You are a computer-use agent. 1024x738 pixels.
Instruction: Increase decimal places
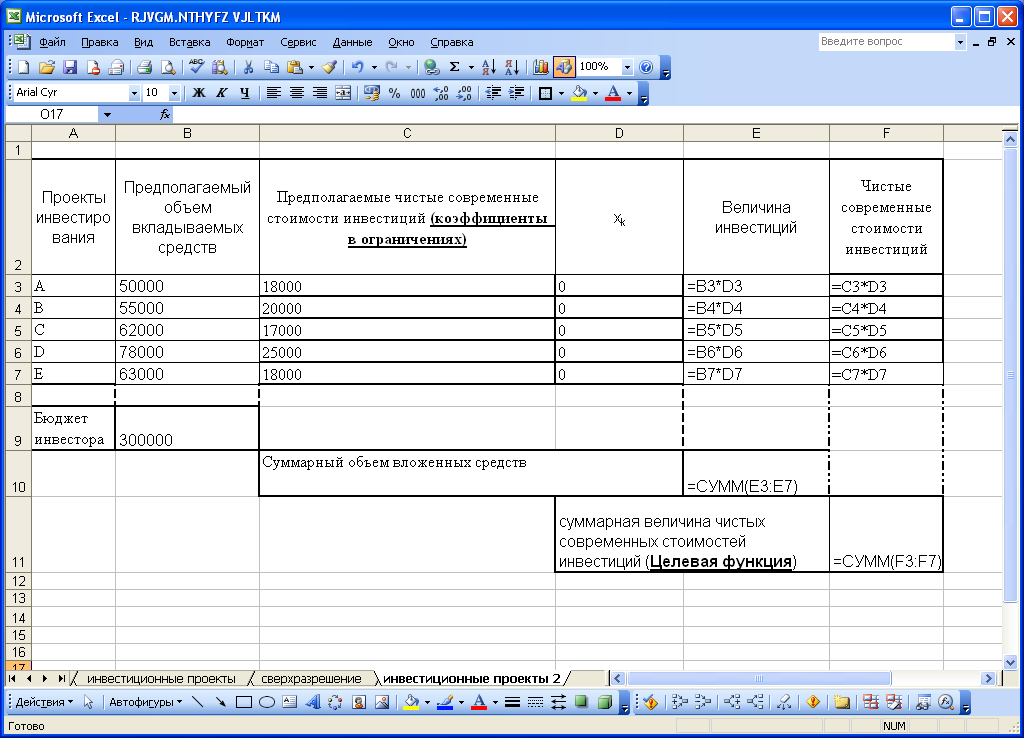click(441, 93)
